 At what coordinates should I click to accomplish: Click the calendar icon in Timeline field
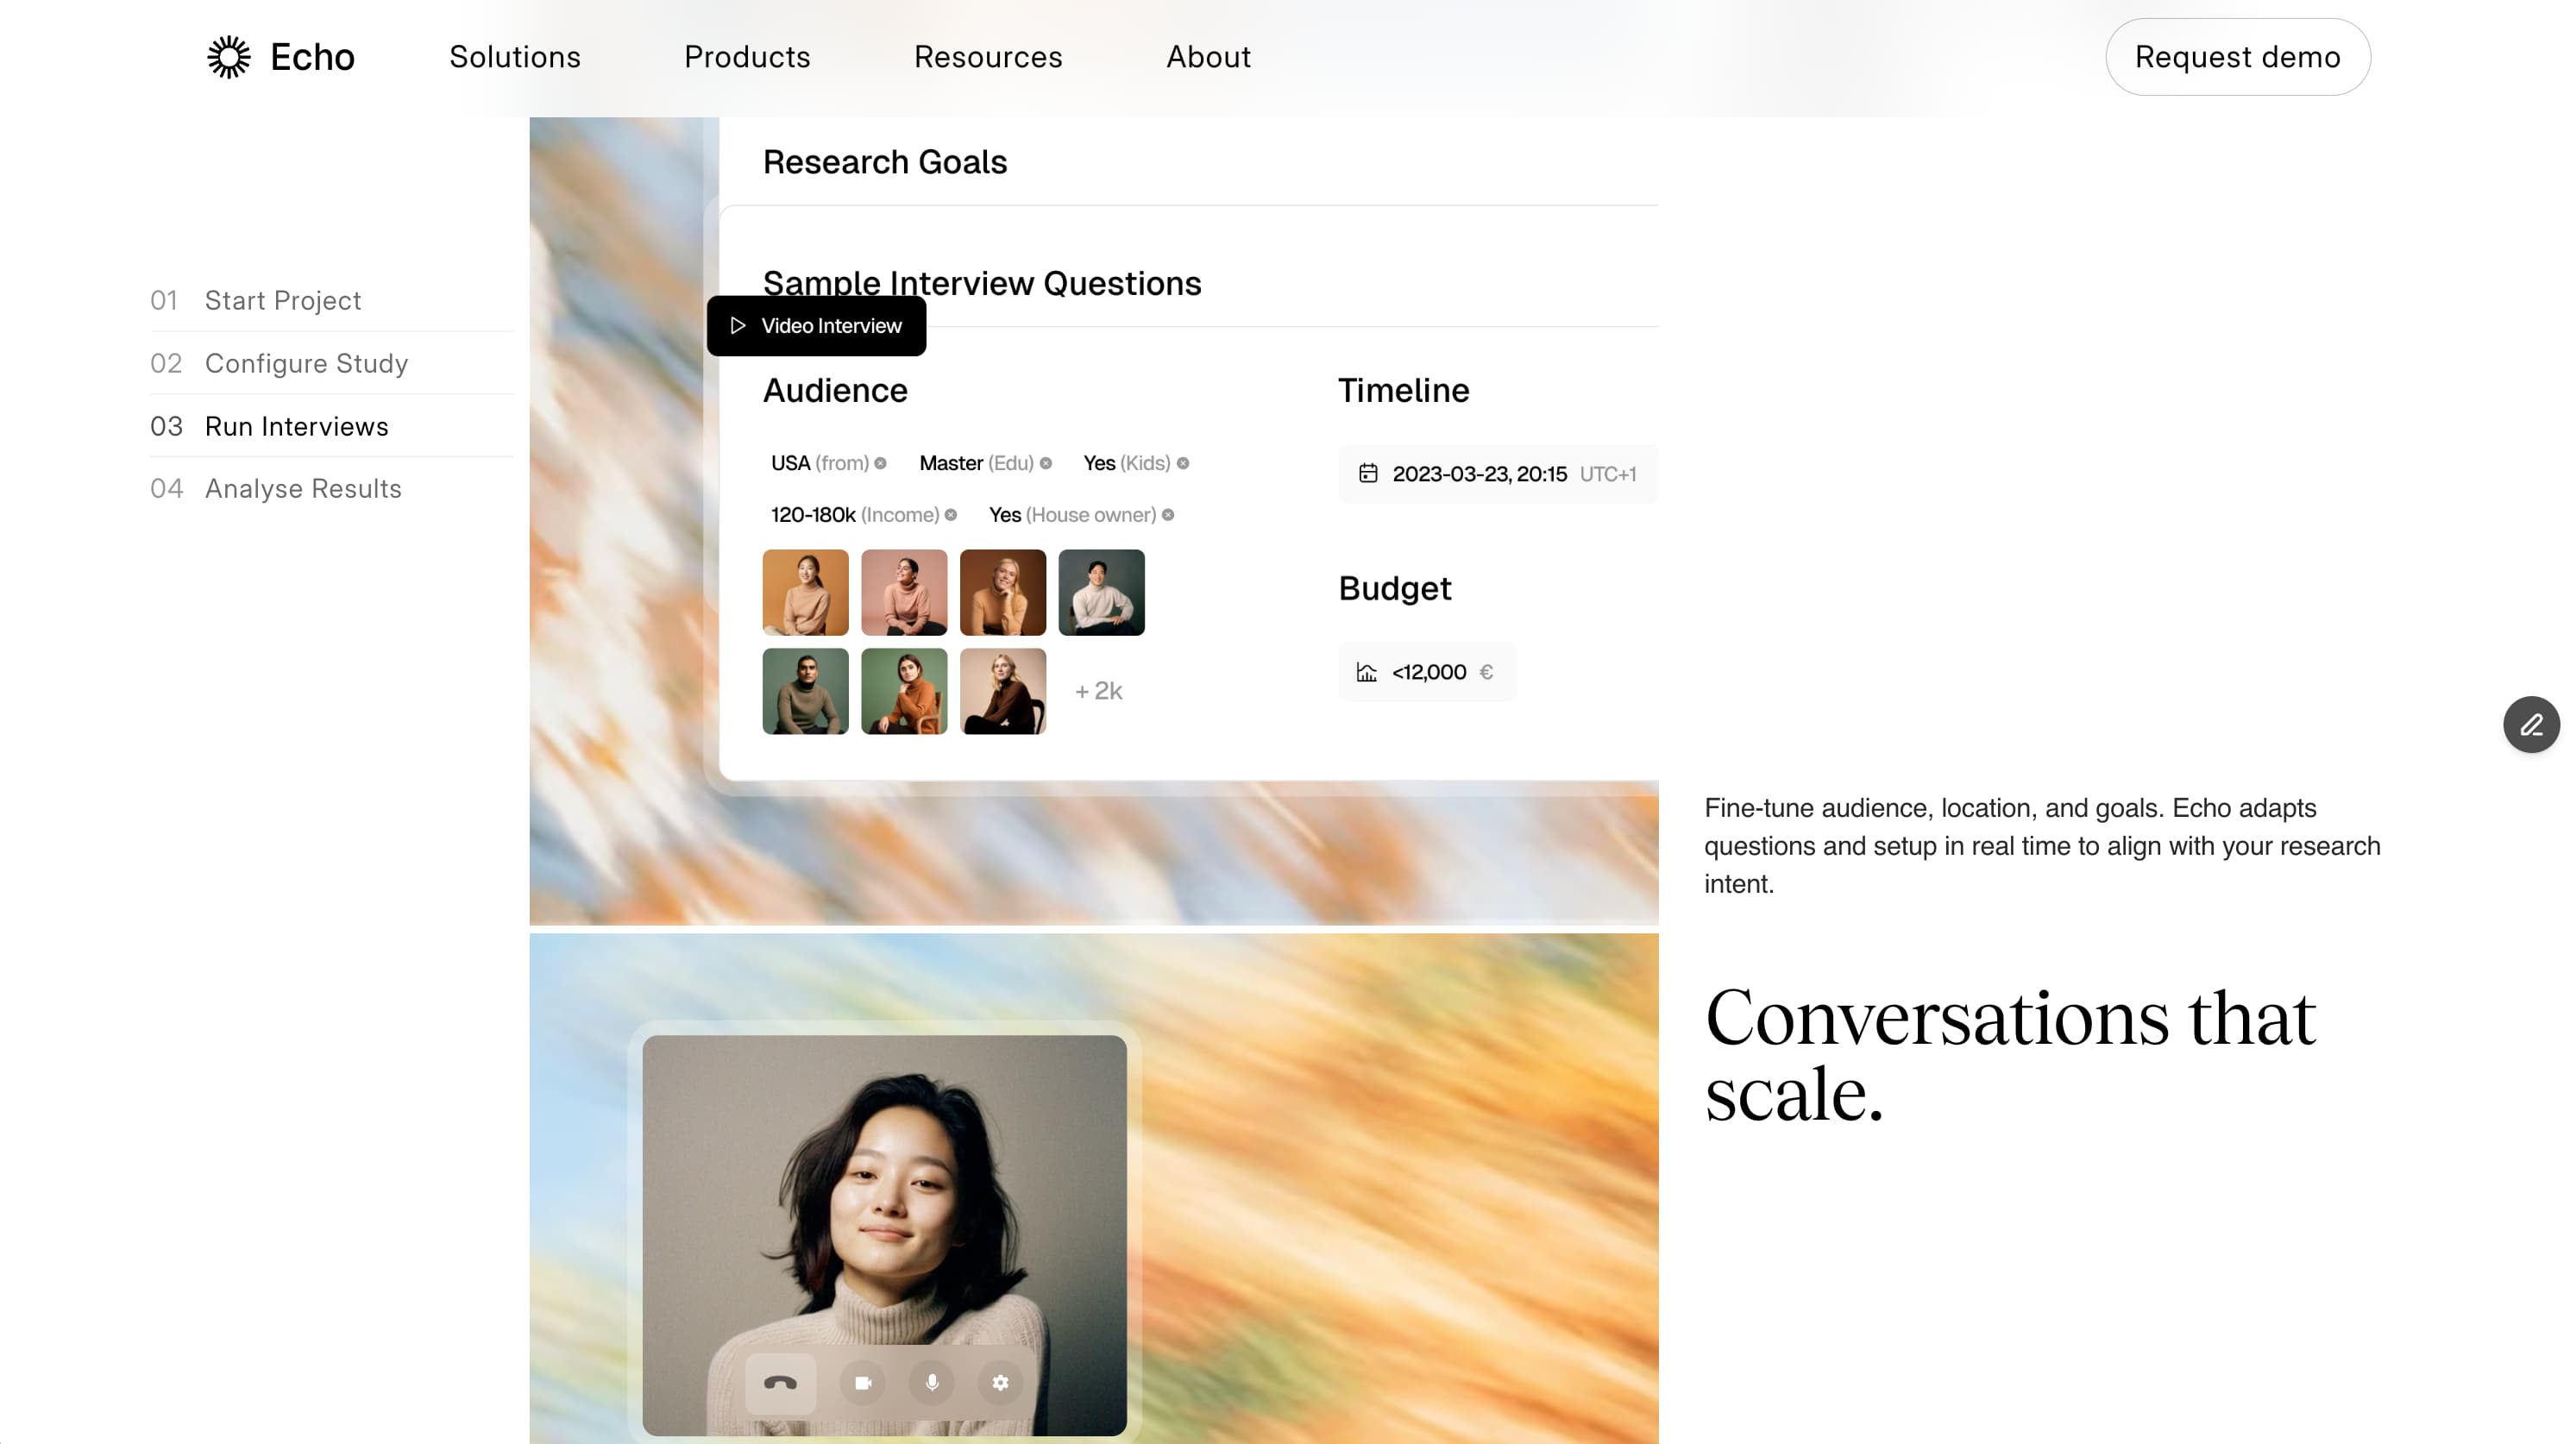point(1368,474)
